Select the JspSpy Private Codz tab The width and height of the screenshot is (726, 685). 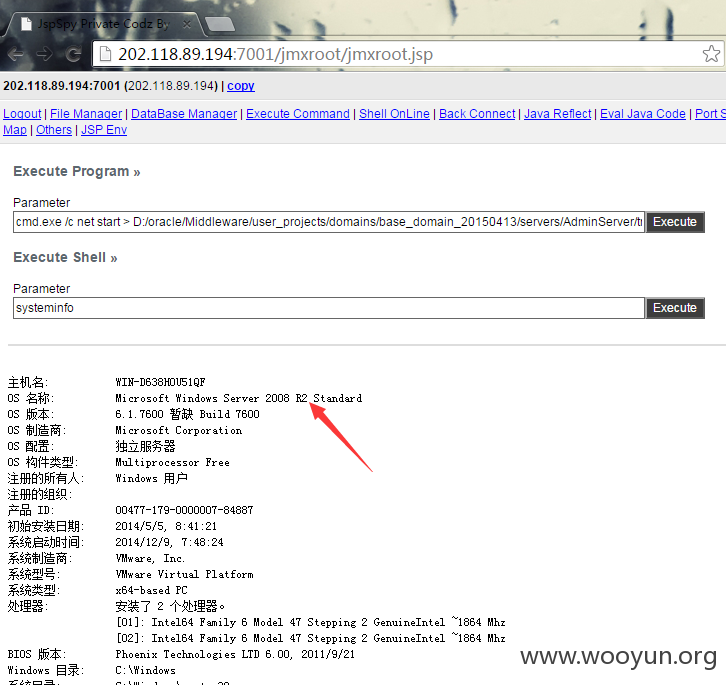pos(104,24)
